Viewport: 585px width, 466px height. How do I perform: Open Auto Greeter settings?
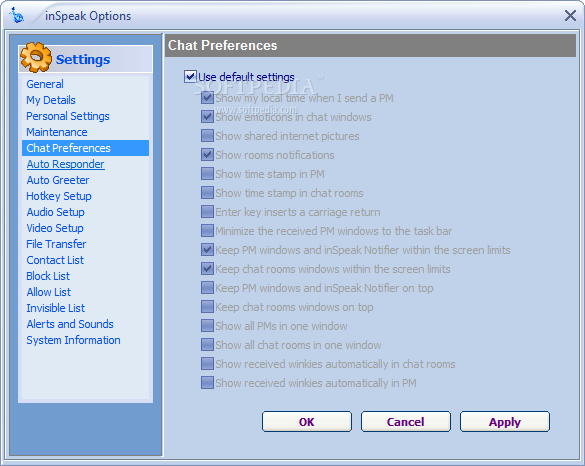click(58, 180)
